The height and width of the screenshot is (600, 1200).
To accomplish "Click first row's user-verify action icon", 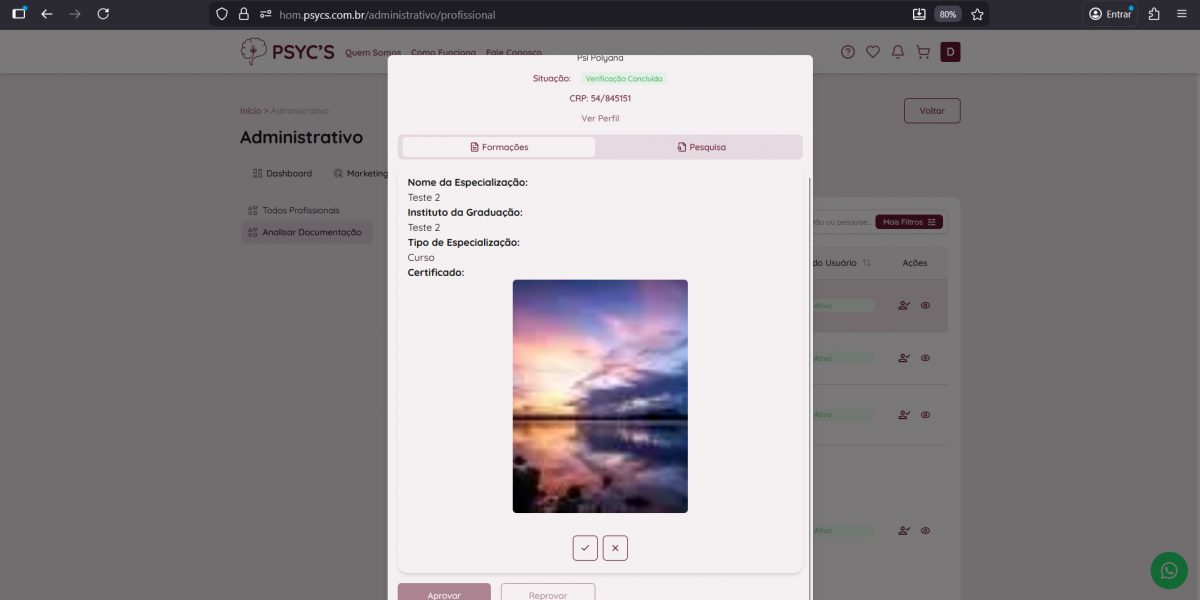I will [904, 306].
